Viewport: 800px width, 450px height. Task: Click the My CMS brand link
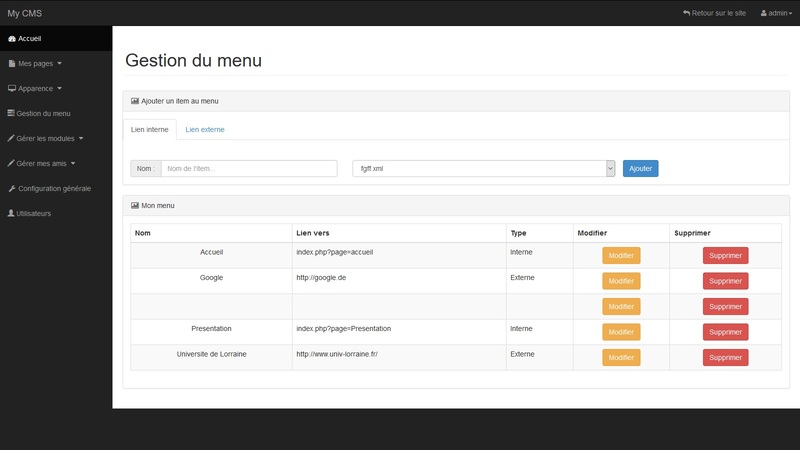(25, 13)
